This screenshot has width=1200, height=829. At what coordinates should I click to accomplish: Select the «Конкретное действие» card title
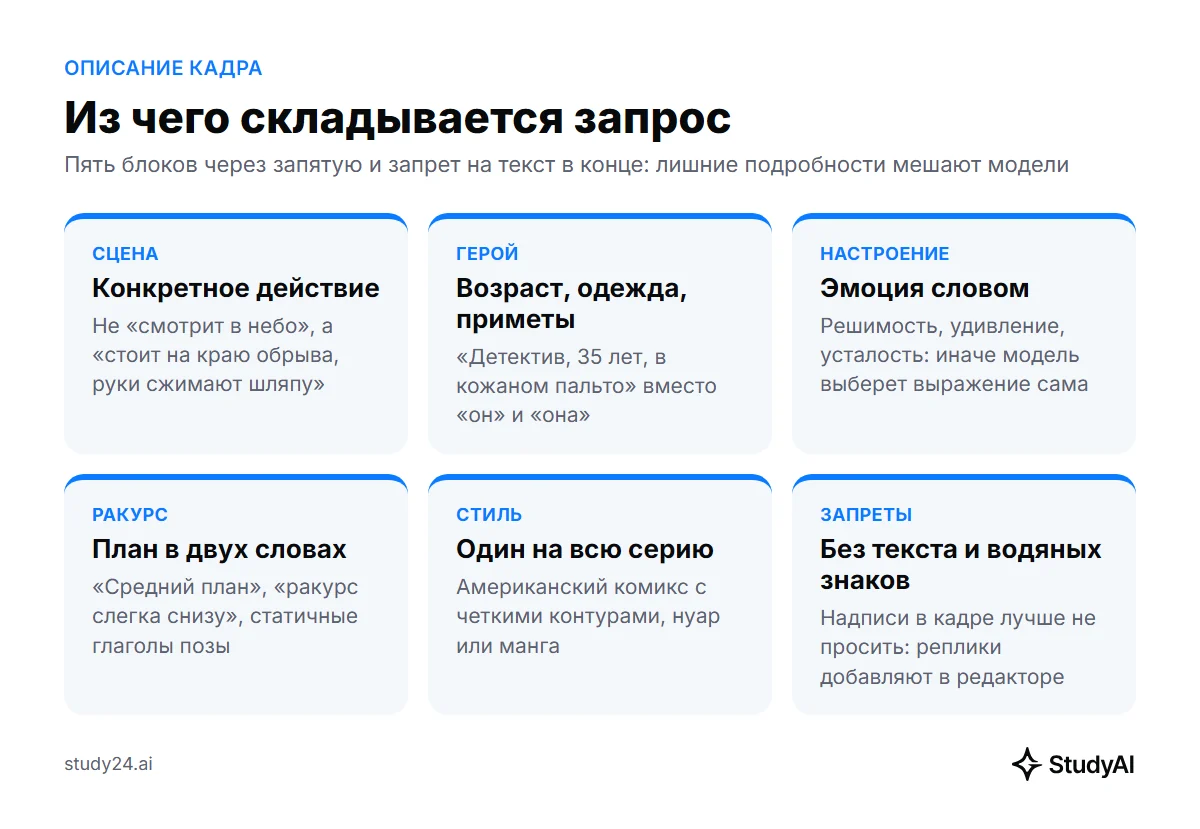[236, 288]
